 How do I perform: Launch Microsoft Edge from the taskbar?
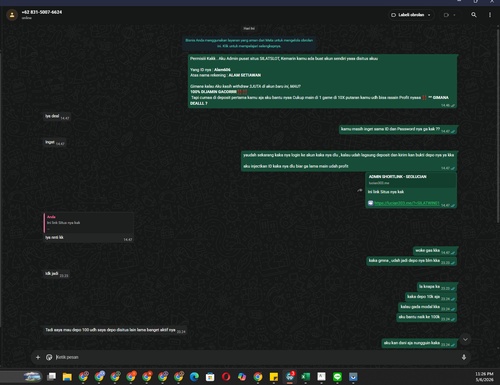click(194, 377)
